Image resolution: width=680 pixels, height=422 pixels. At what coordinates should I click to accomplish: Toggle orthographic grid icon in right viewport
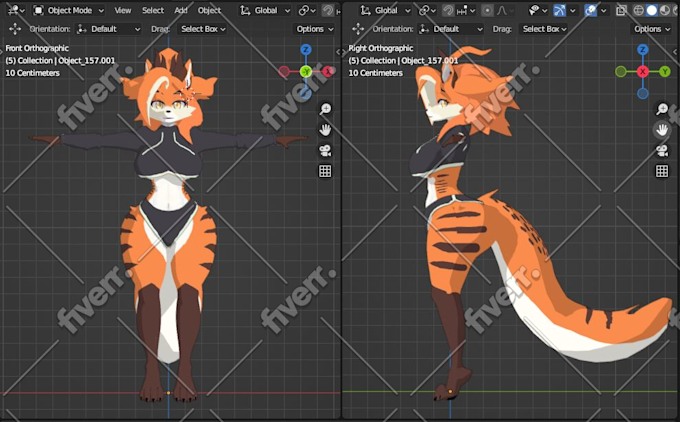tap(662, 171)
